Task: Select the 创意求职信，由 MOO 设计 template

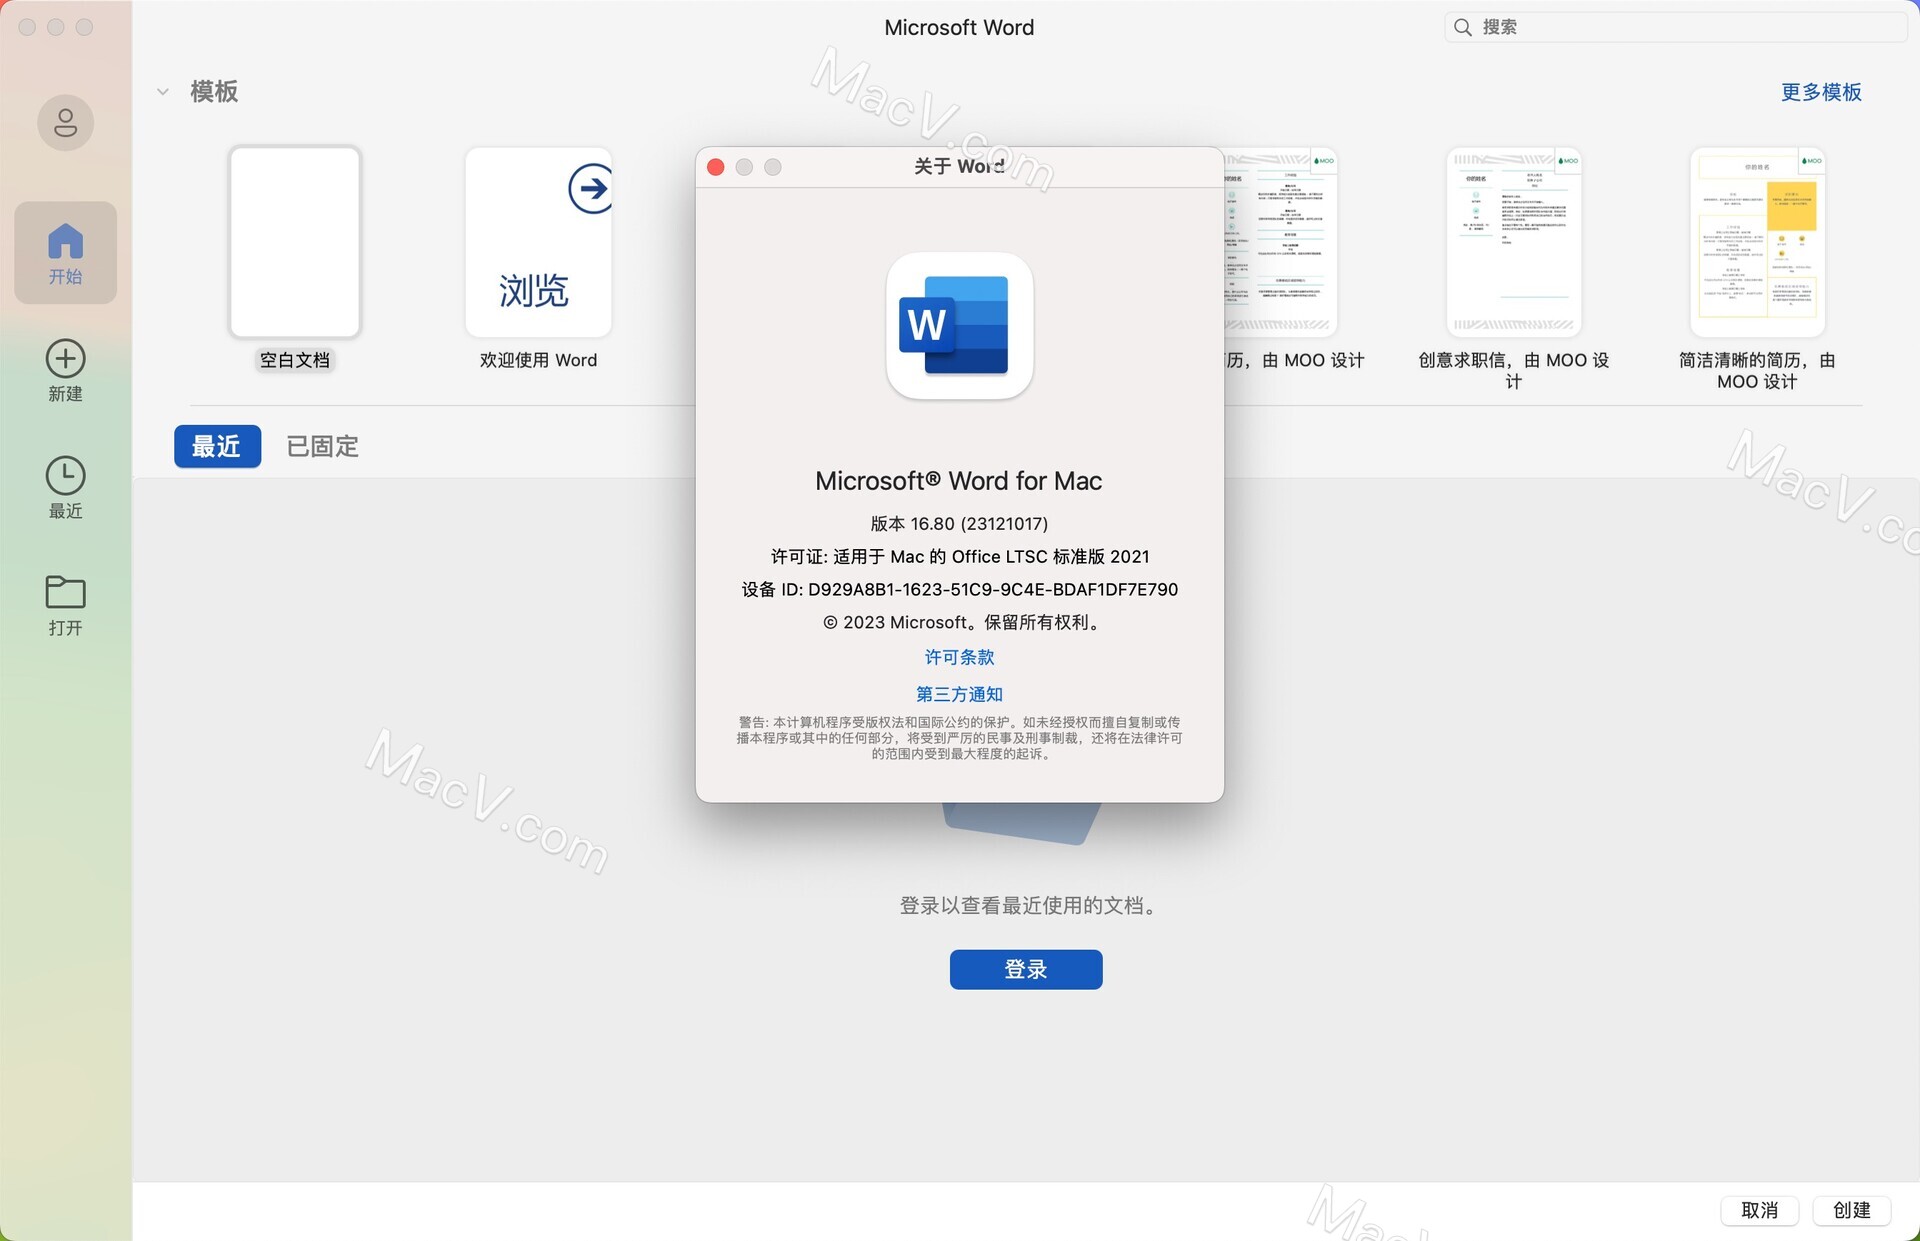Action: (1513, 242)
